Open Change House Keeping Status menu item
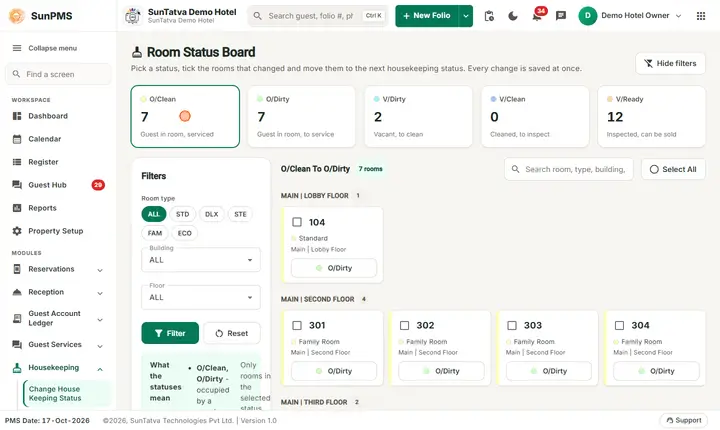720x430 pixels. click(67, 394)
